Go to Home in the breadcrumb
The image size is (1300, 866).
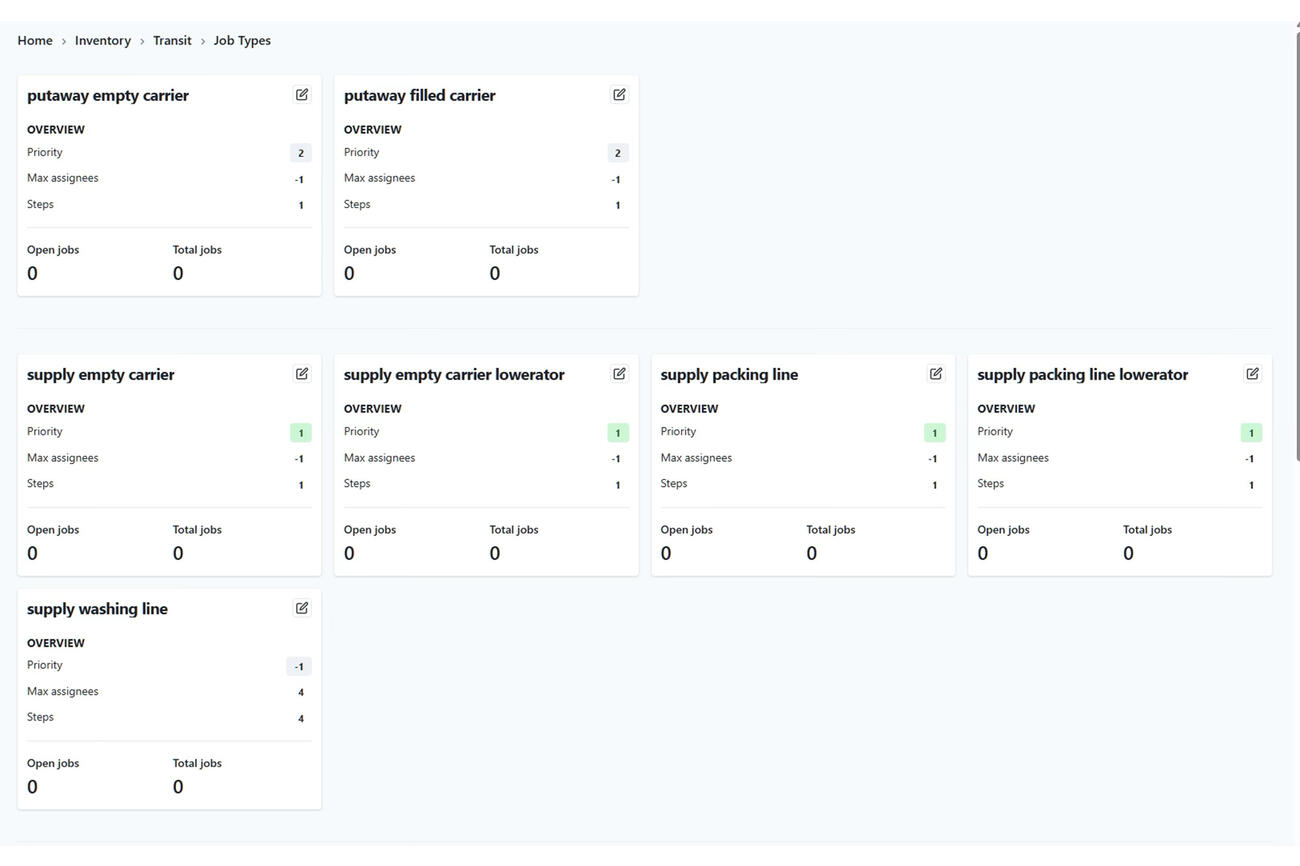[35, 41]
